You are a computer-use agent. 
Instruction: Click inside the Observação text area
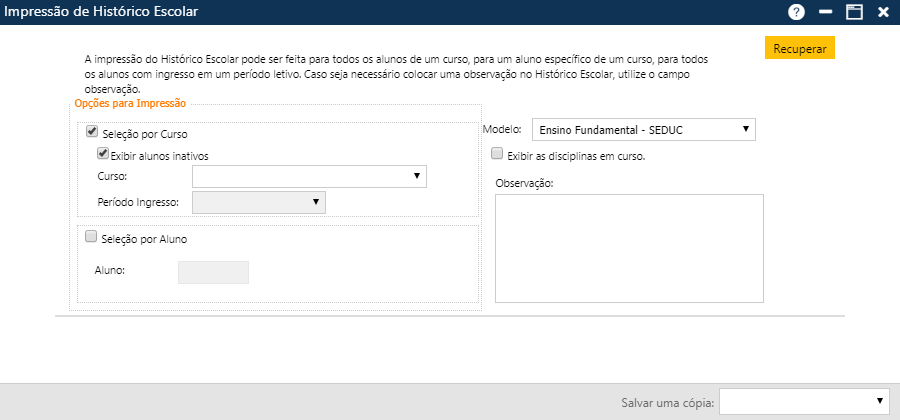629,248
